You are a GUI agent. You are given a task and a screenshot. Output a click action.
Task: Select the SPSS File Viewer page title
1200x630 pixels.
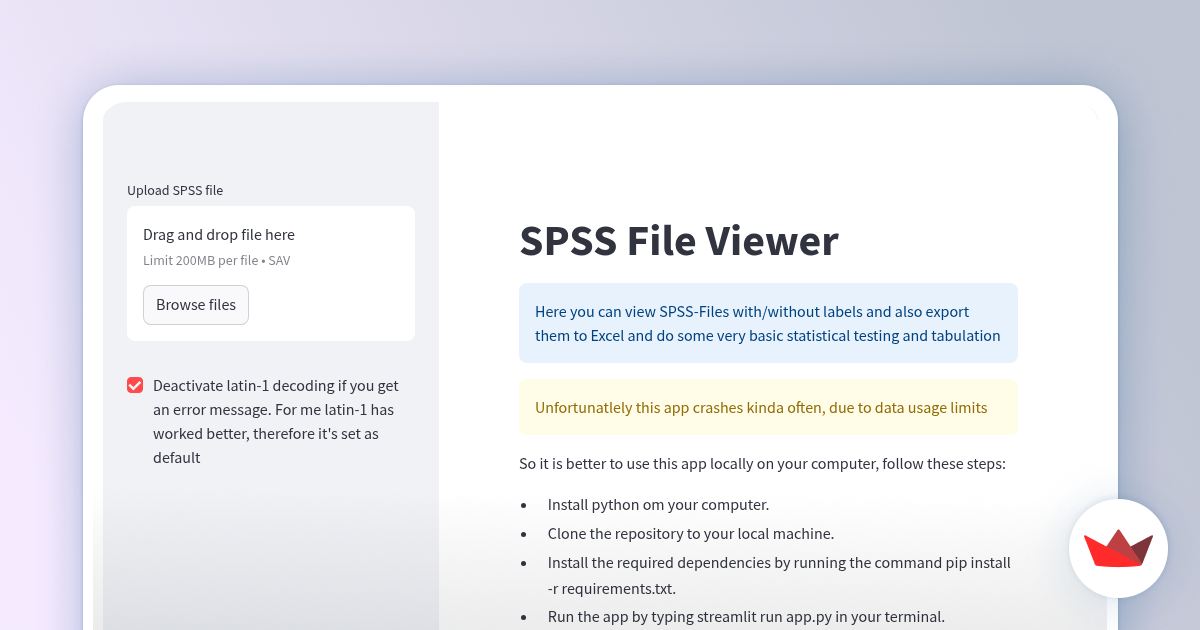(x=678, y=241)
